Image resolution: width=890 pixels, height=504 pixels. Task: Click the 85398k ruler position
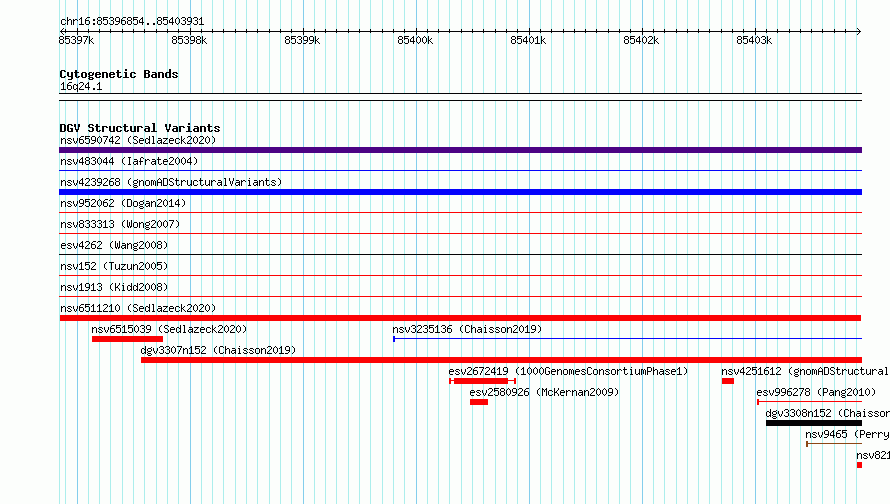pos(190,40)
